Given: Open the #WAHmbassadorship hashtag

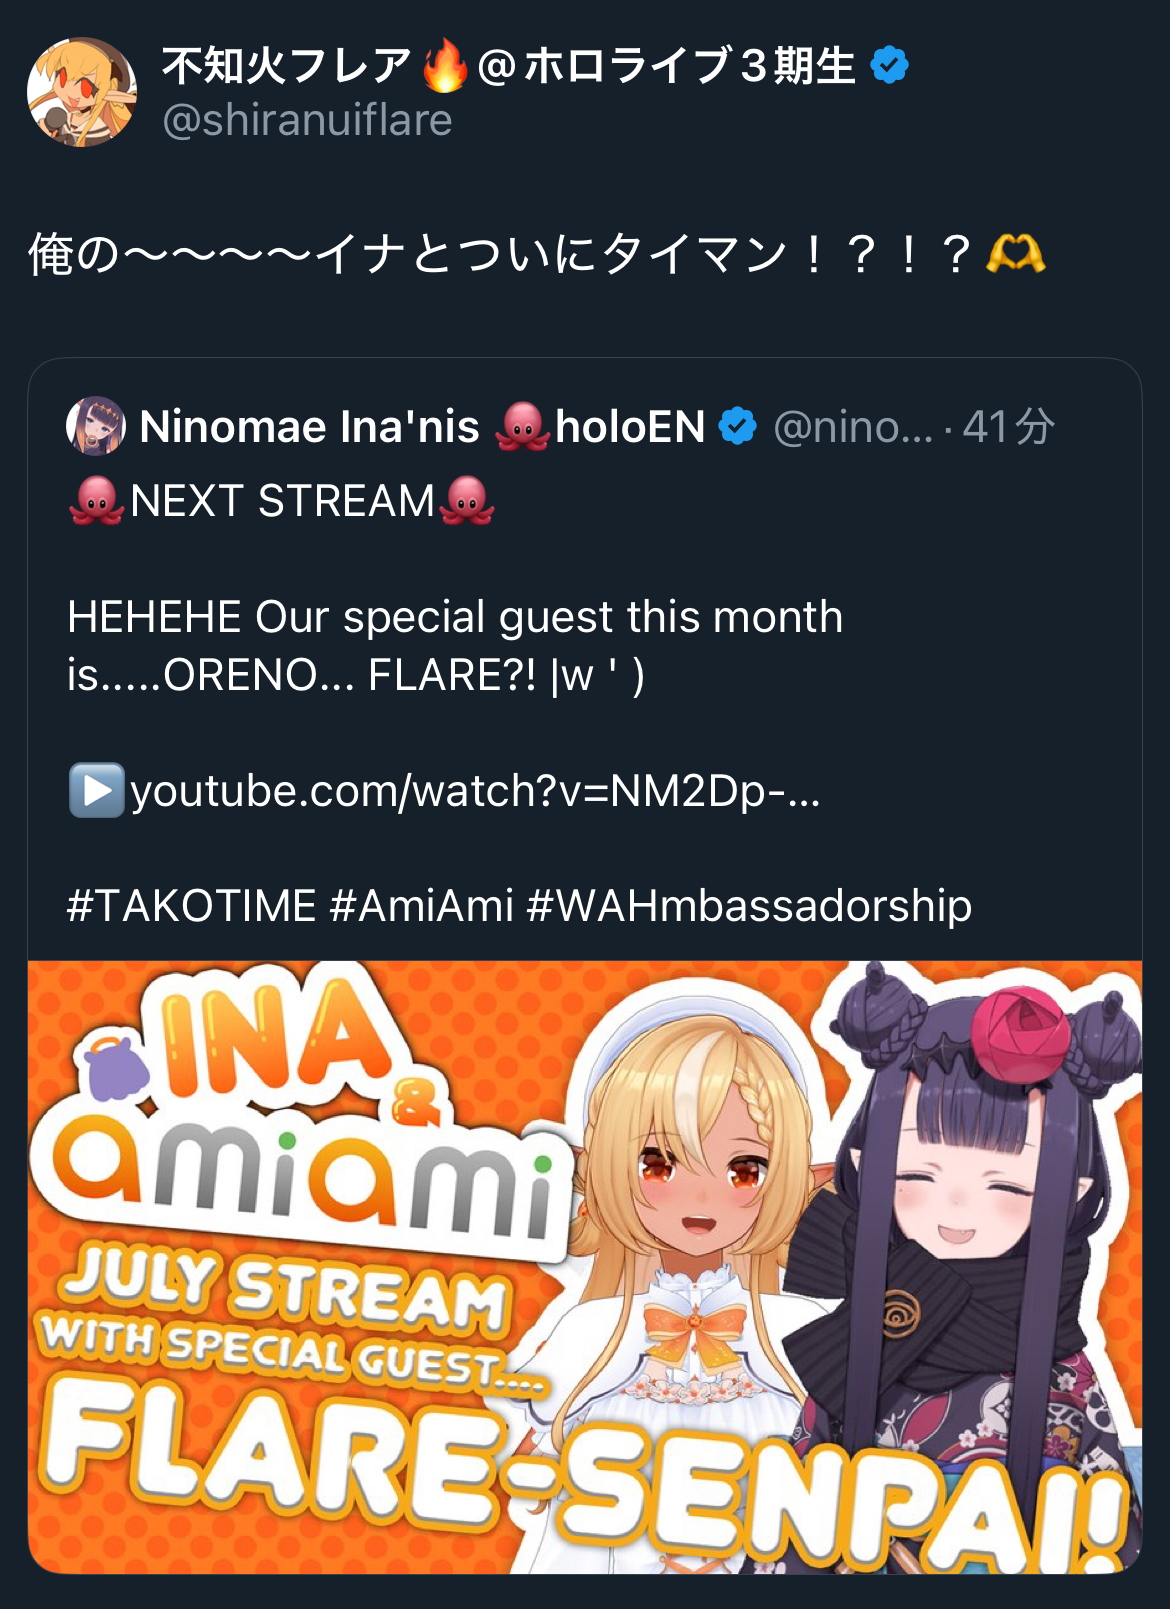Looking at the screenshot, I should [749, 906].
